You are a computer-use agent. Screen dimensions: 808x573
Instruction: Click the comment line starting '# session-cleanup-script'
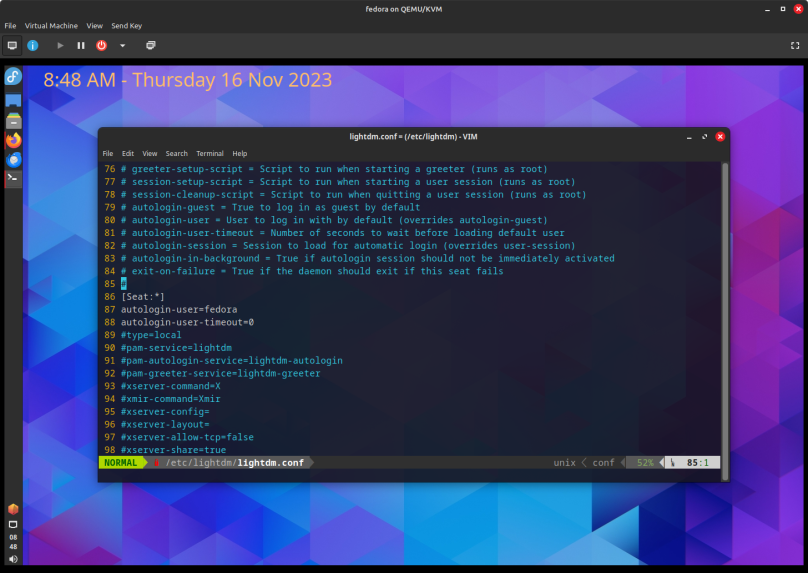pos(354,195)
